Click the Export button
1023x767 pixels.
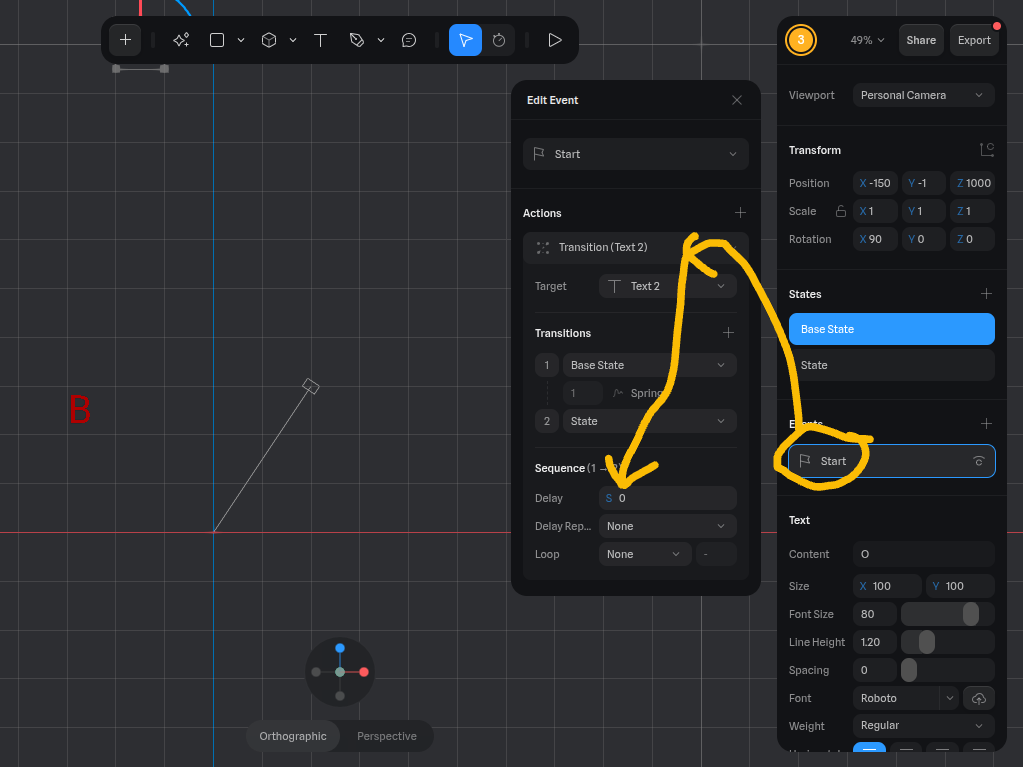974,40
